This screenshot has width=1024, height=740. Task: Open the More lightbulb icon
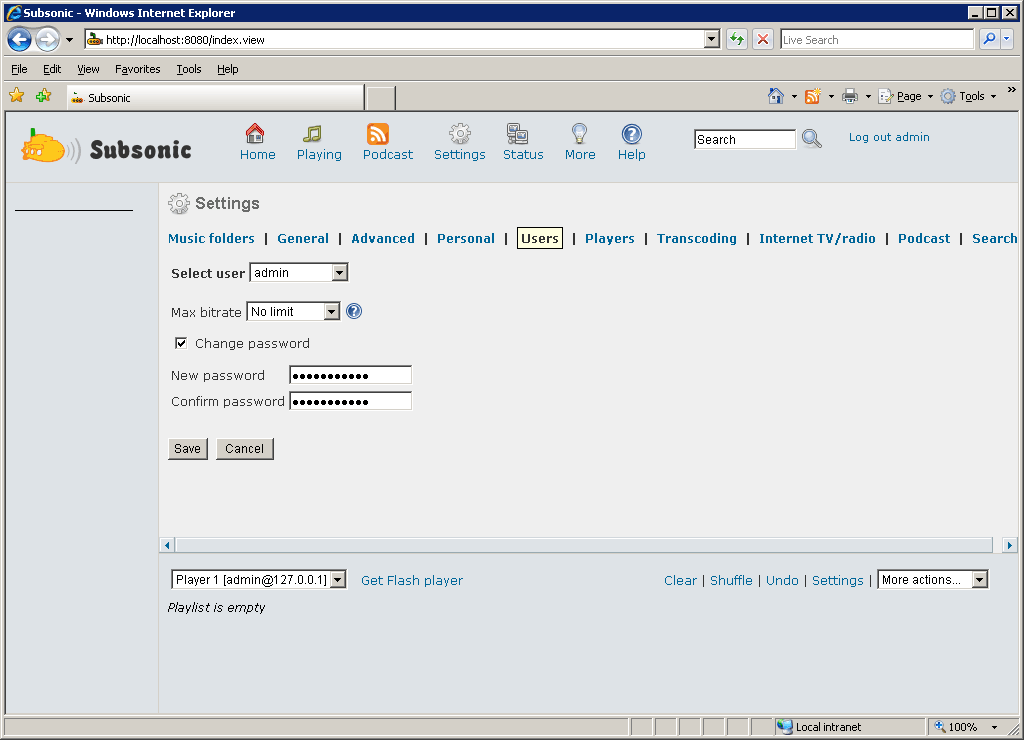[x=579, y=134]
